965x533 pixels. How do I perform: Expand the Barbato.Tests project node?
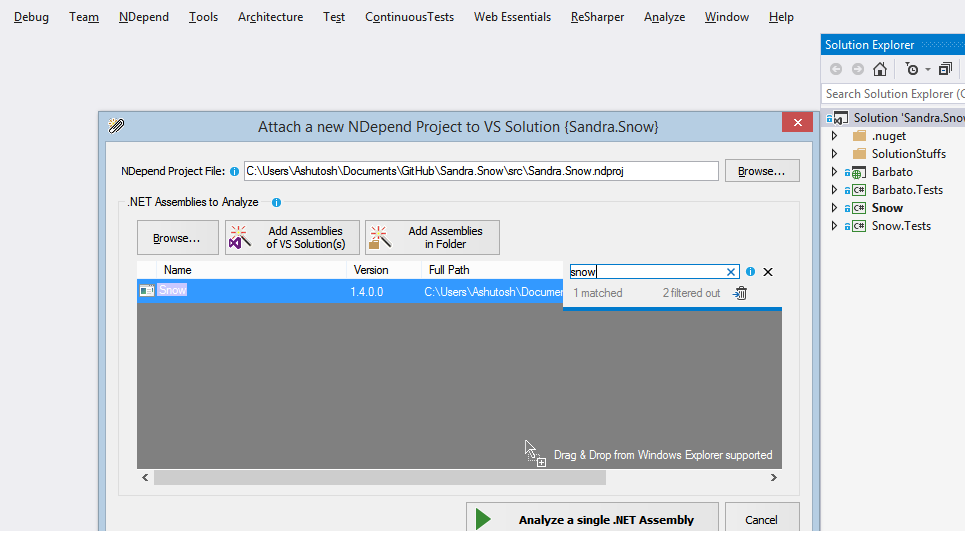pos(835,190)
